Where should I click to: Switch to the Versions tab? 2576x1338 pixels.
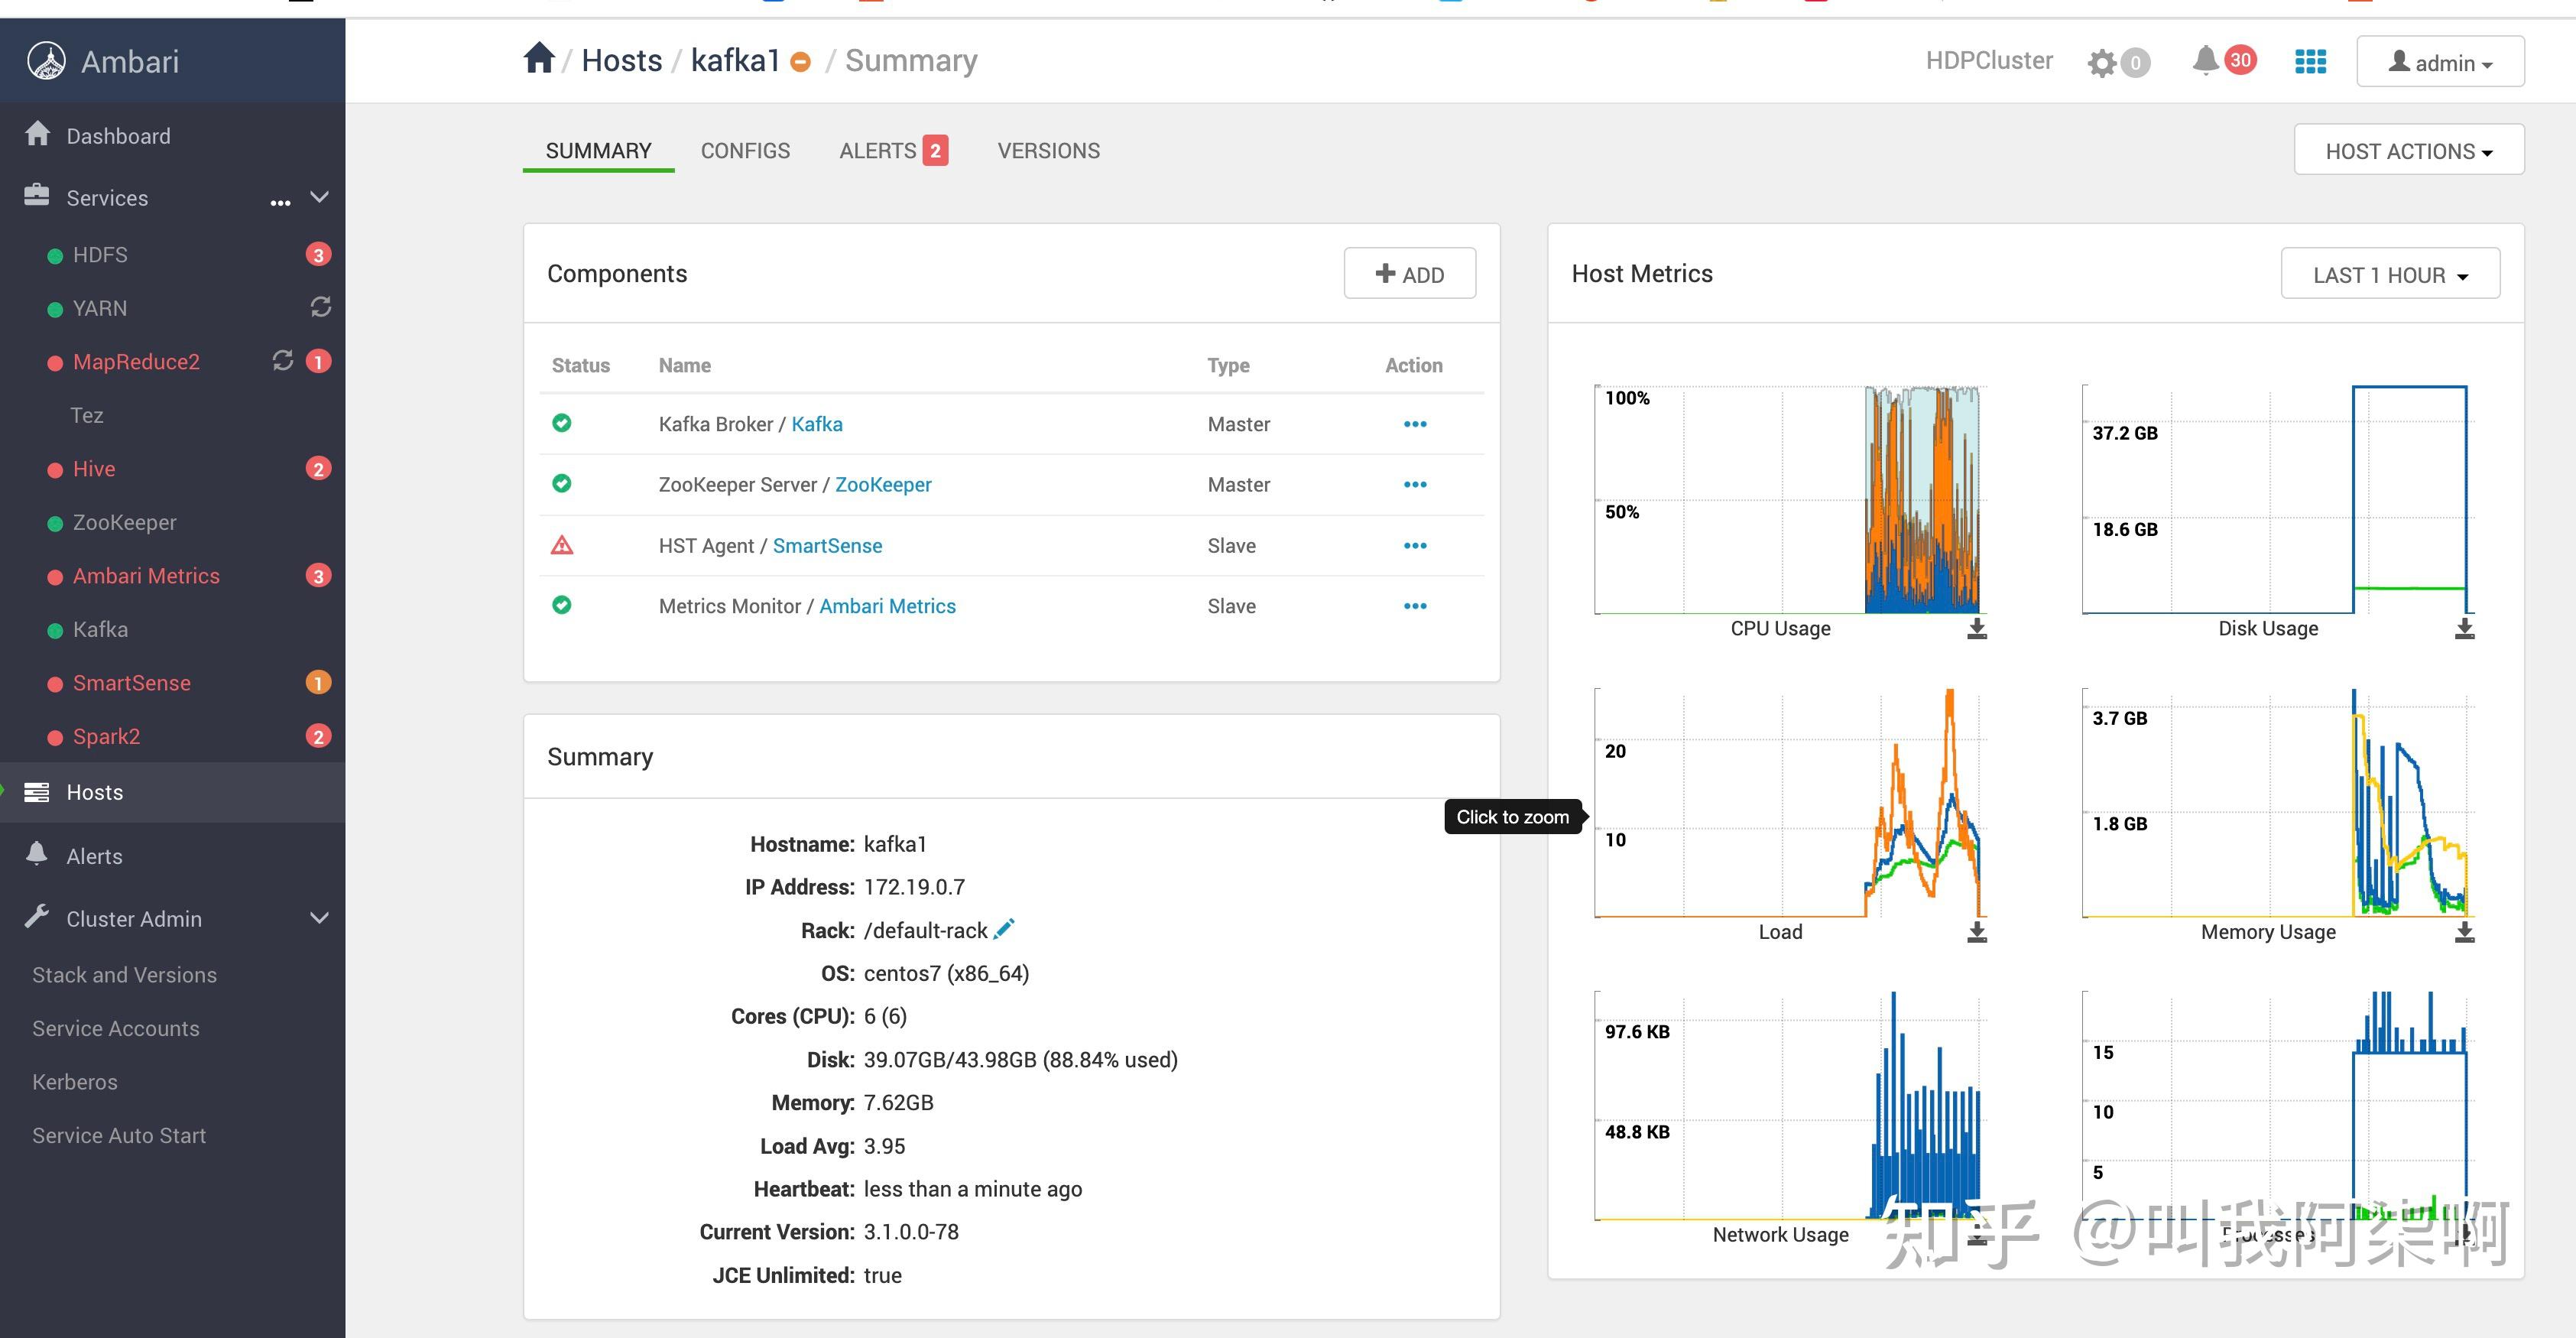tap(1048, 151)
